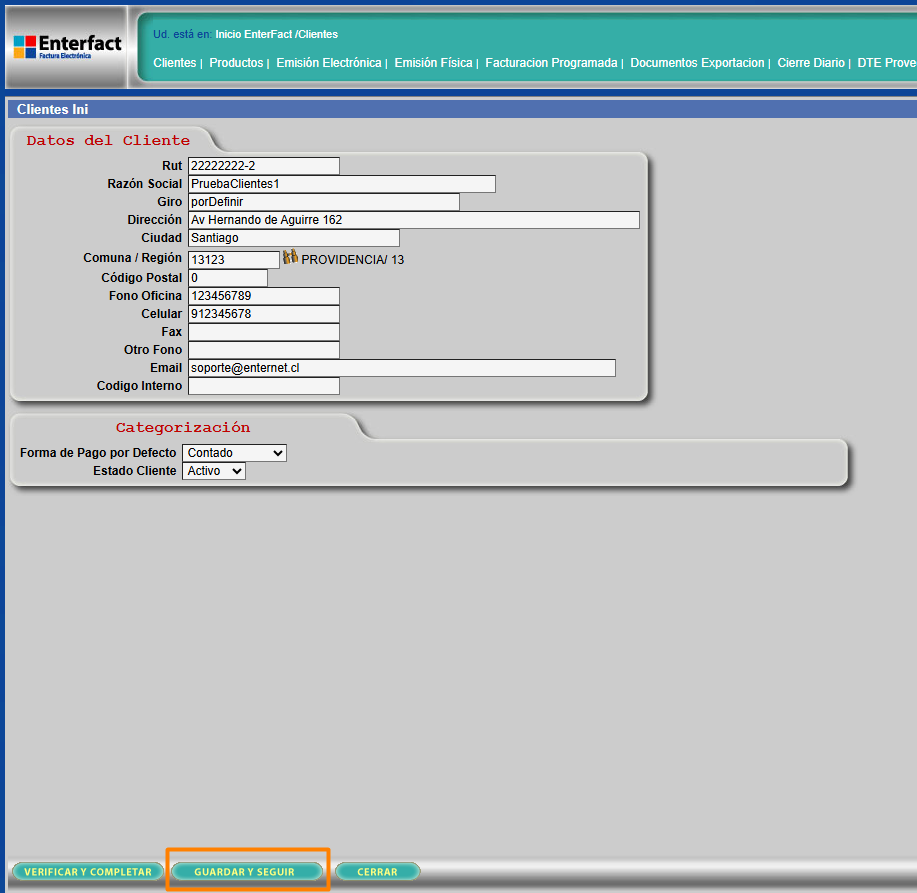Select Emisión Física in the navigation bar
Screen dimensions: 917x893
pyautogui.click(x=433, y=63)
